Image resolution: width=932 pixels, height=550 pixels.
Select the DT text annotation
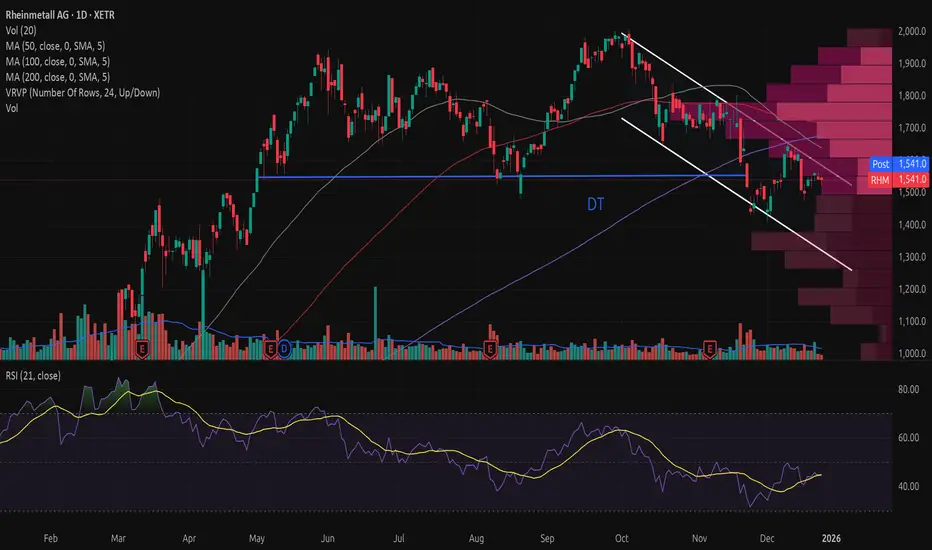596,205
